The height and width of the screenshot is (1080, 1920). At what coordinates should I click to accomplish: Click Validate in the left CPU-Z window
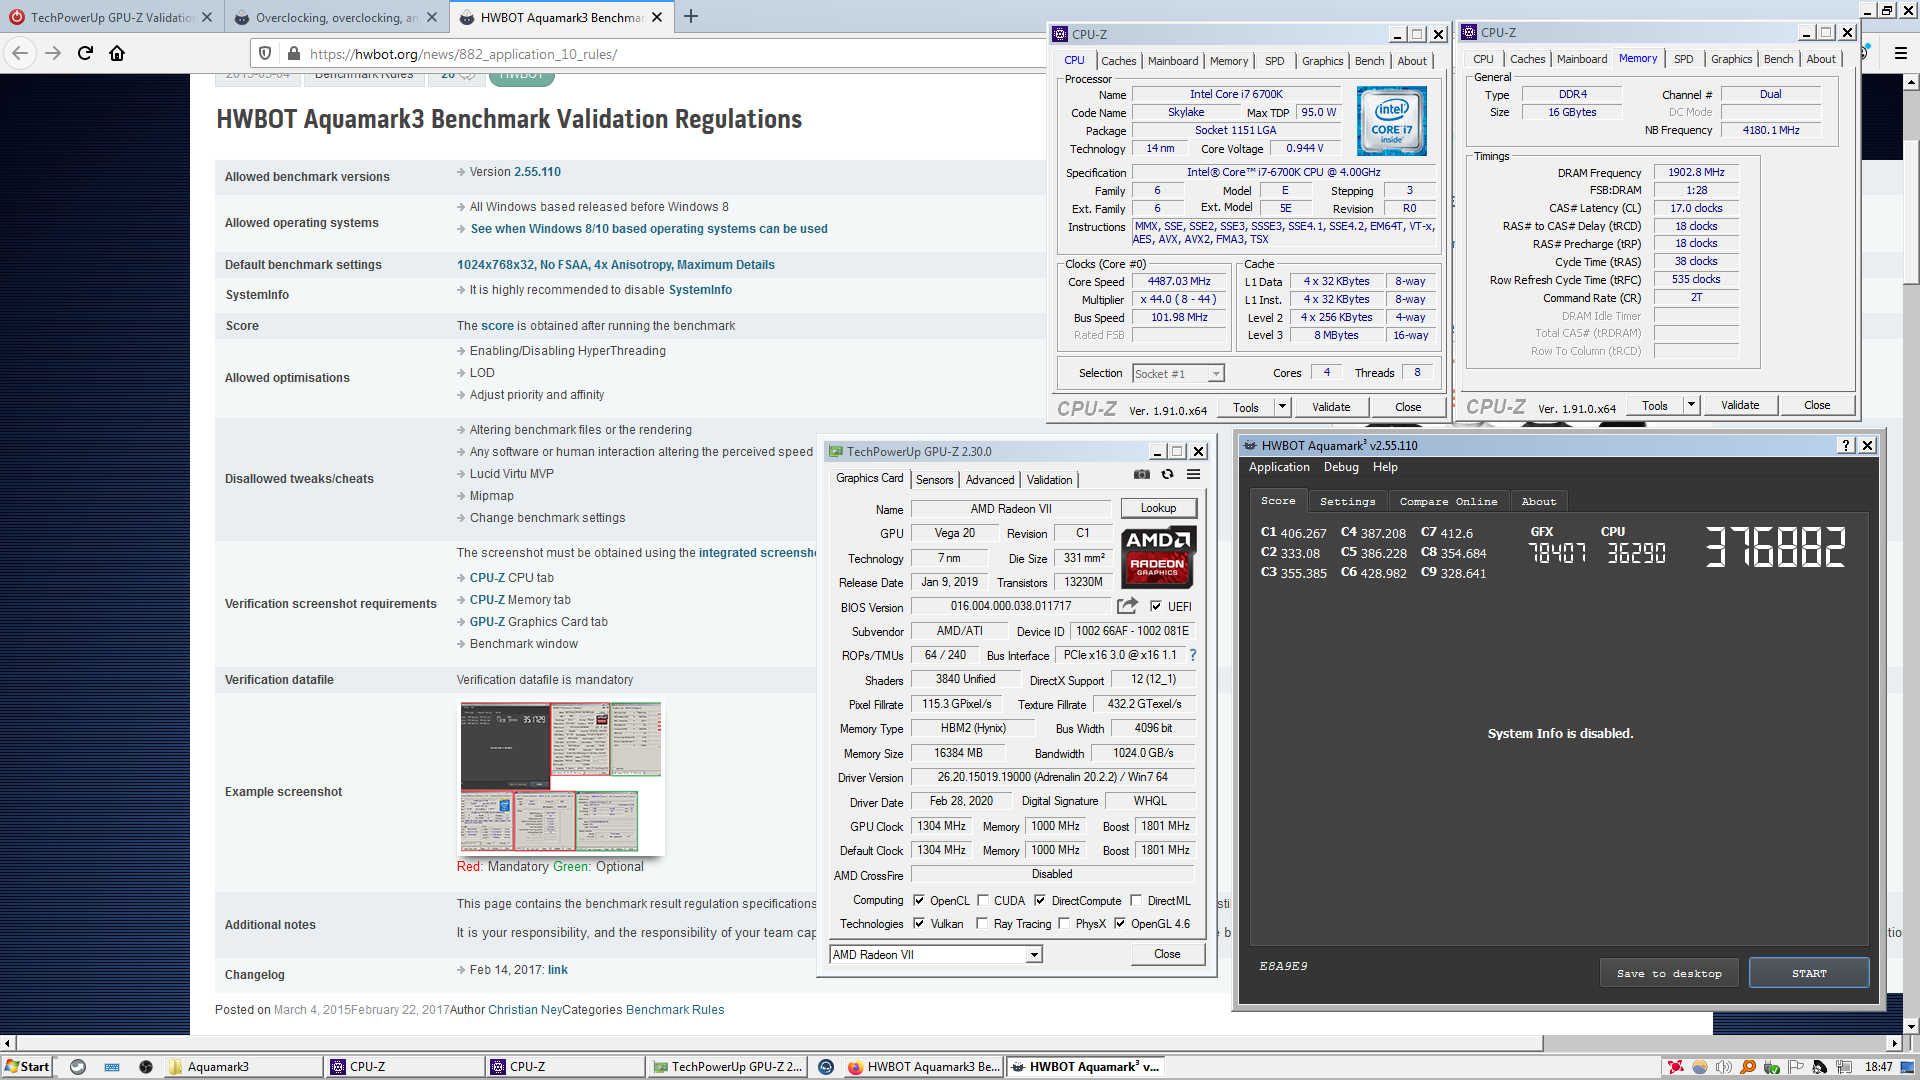1331,407
